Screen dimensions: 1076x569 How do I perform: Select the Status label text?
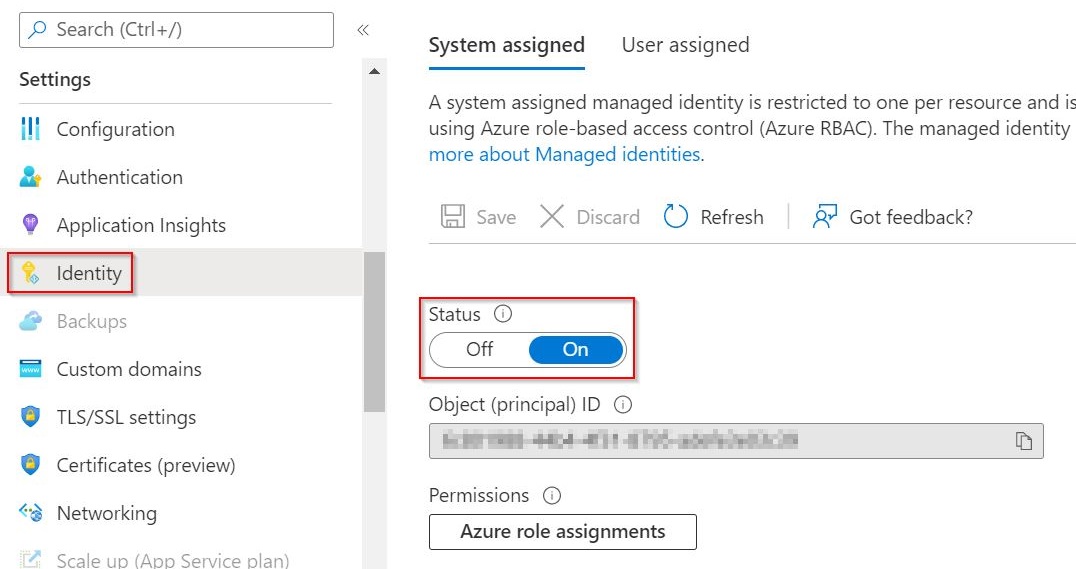(454, 314)
